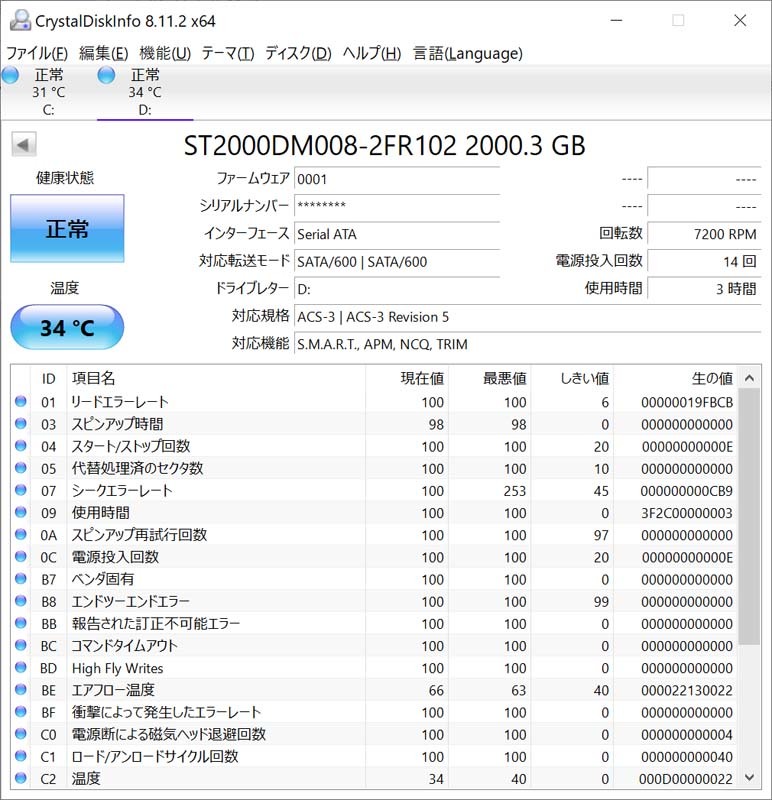Click the ファームウェア field showing 0001
Screen dimensions: 772x800
pos(396,179)
